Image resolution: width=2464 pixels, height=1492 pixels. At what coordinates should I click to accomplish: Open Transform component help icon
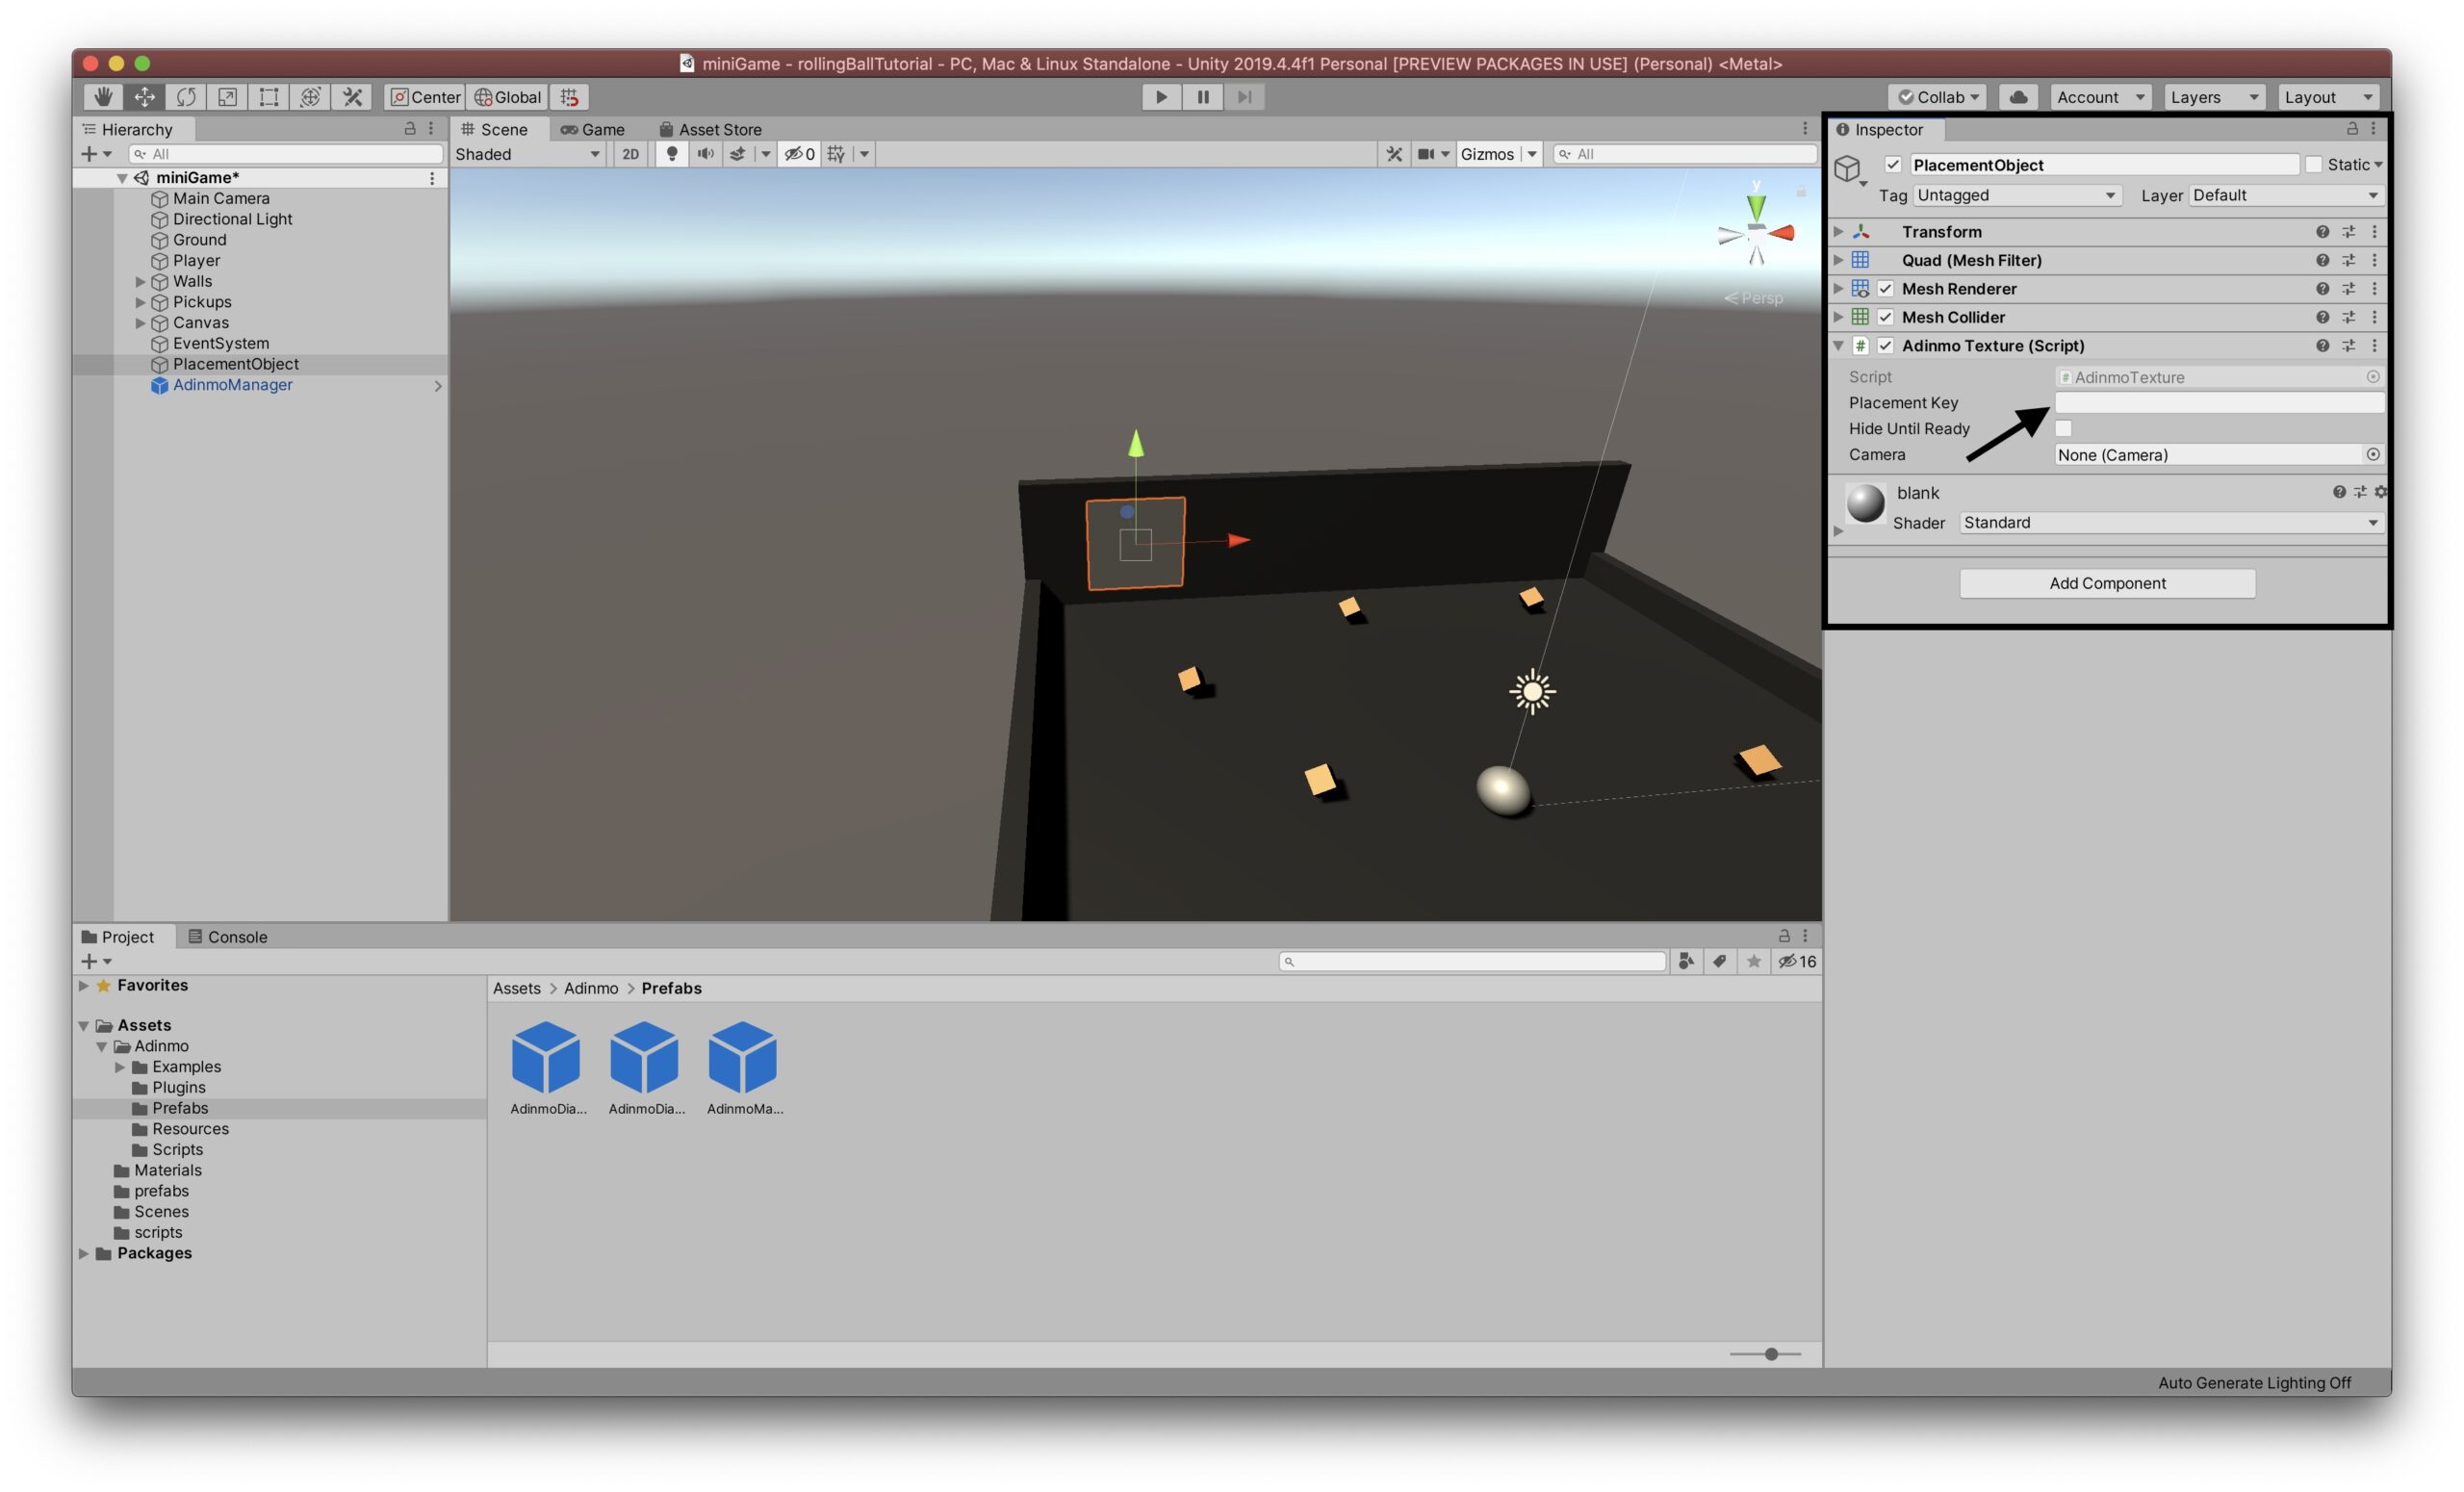click(2322, 232)
